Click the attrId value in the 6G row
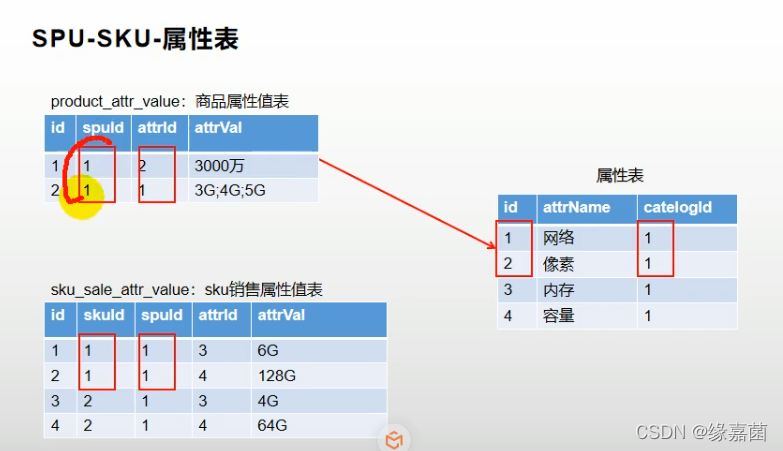 203,351
